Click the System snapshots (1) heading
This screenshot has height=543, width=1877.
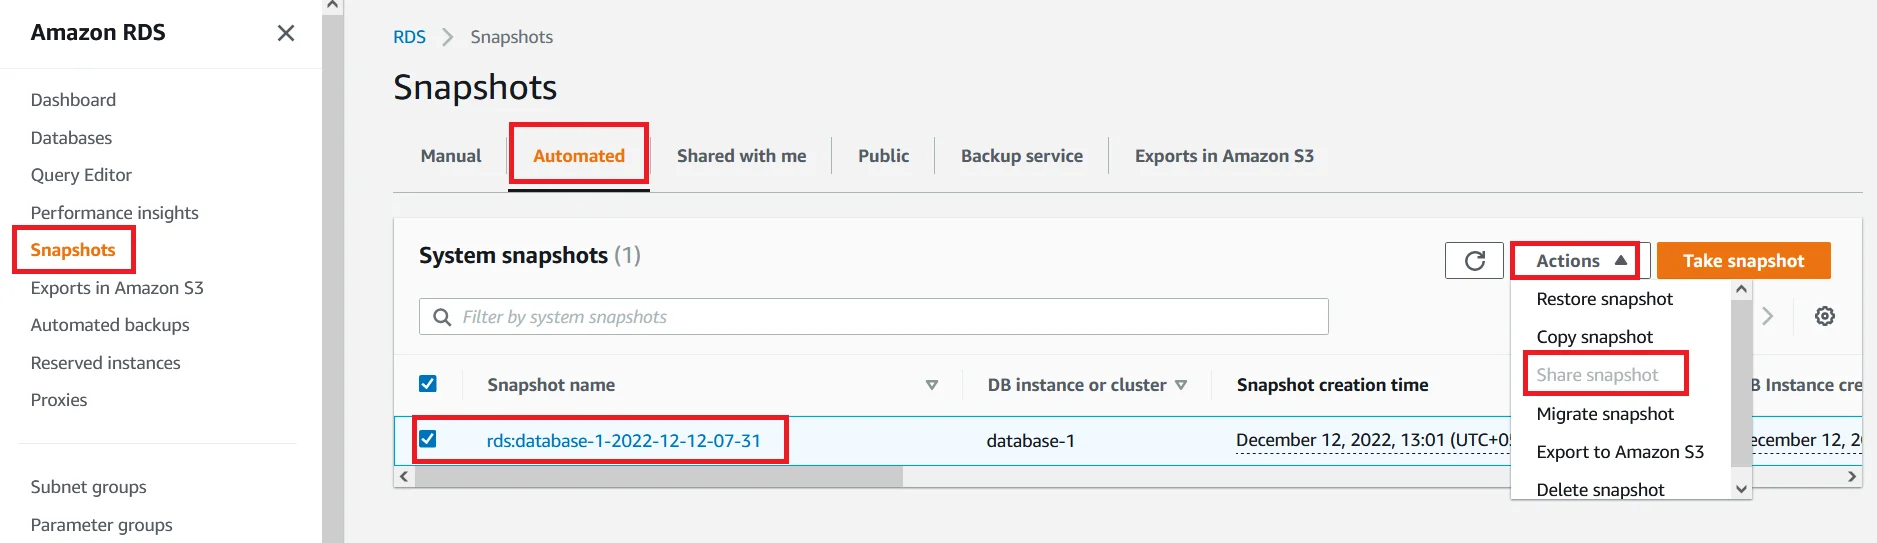(x=529, y=256)
